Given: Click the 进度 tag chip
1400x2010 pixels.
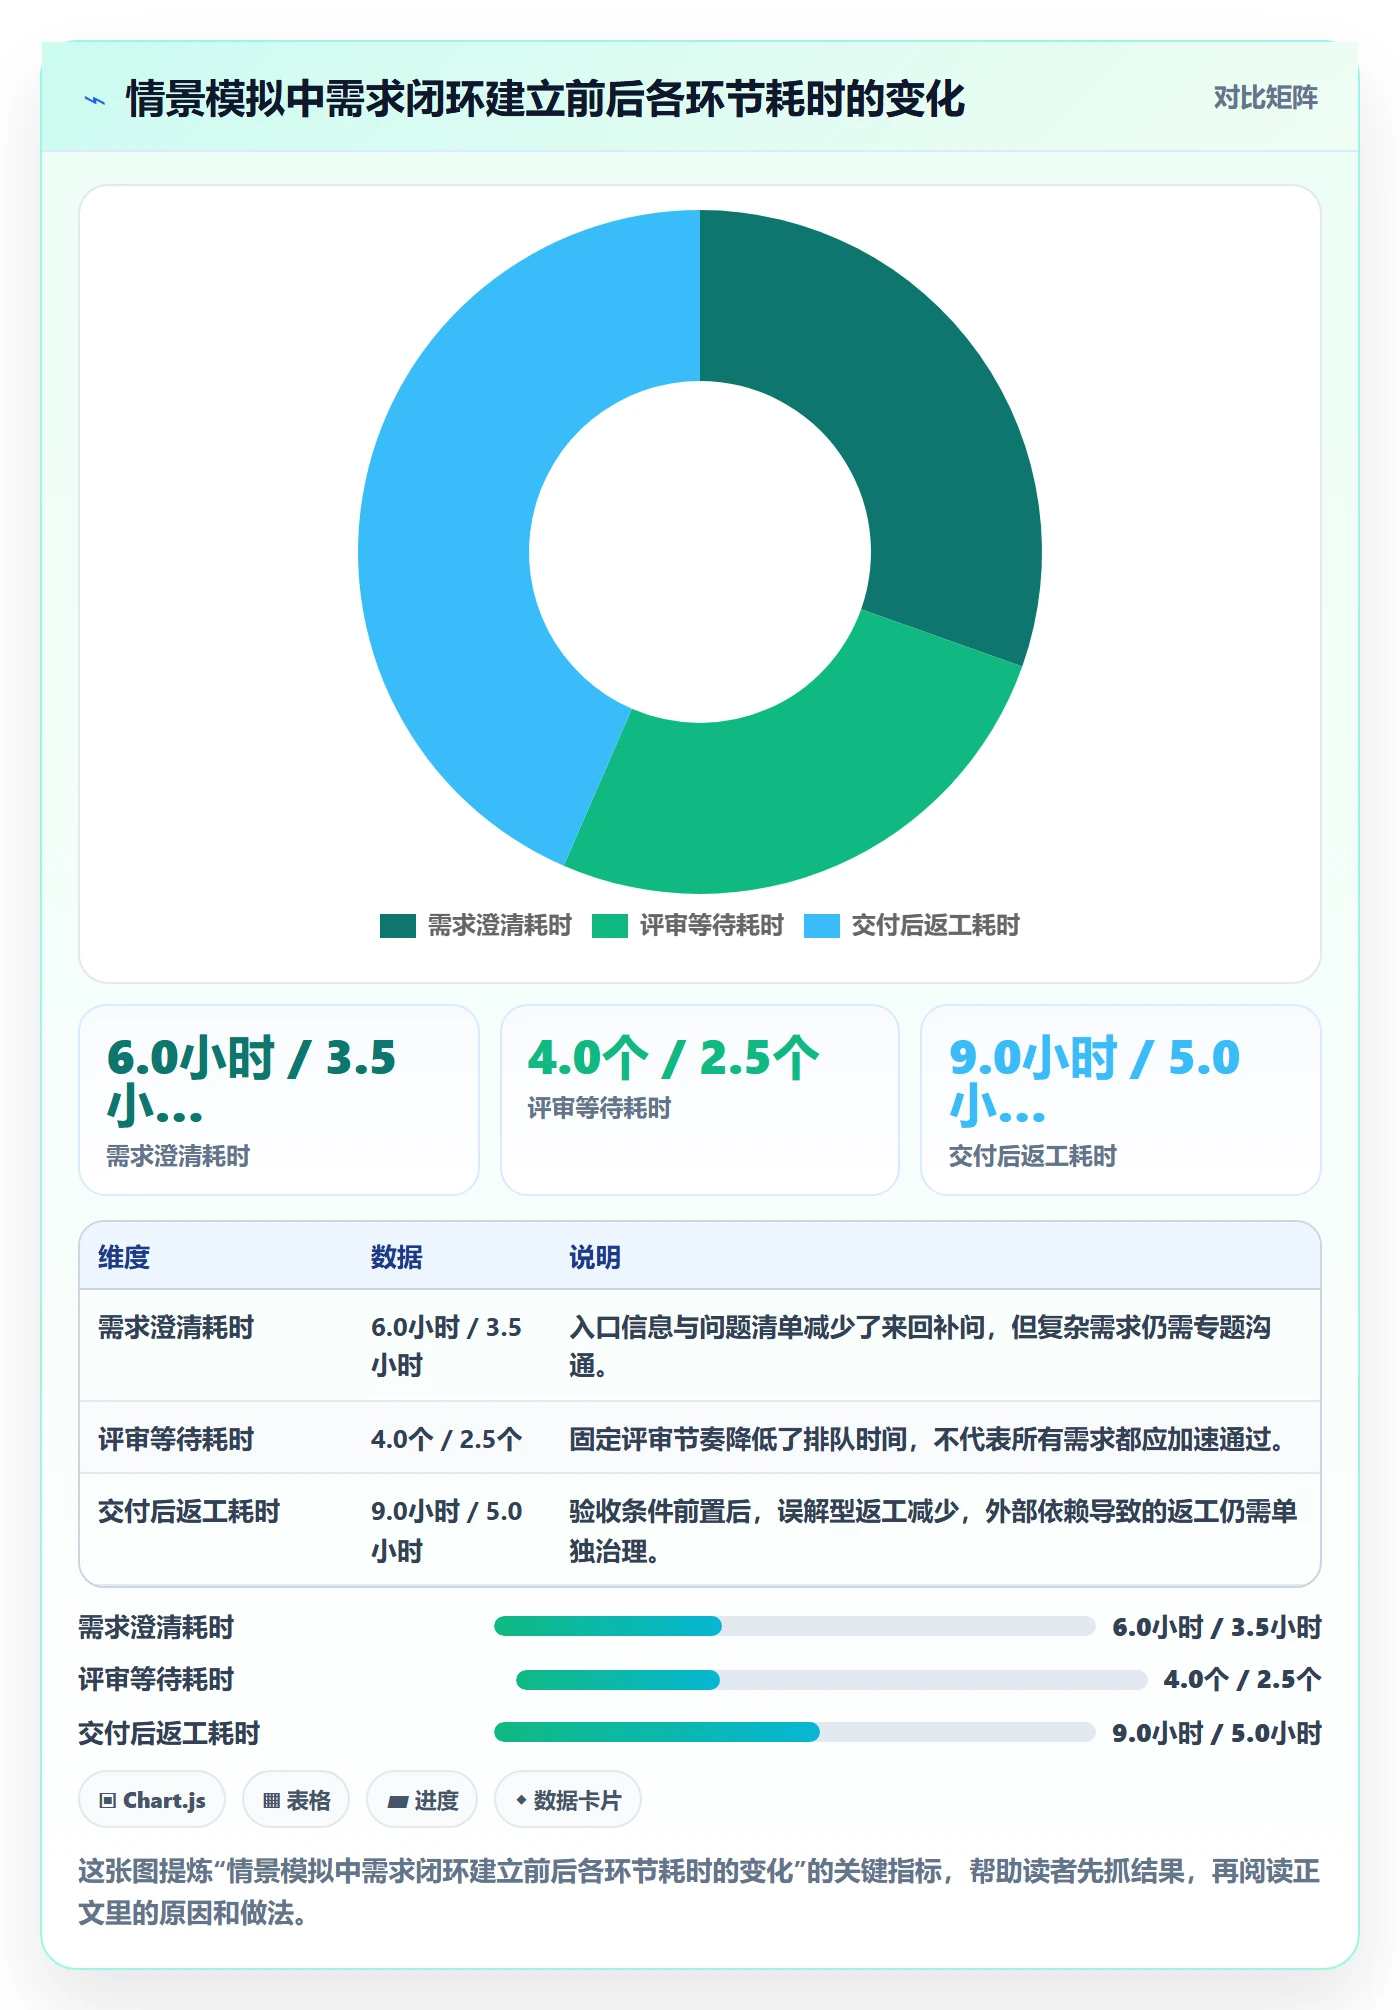Looking at the screenshot, I should coord(422,1800).
